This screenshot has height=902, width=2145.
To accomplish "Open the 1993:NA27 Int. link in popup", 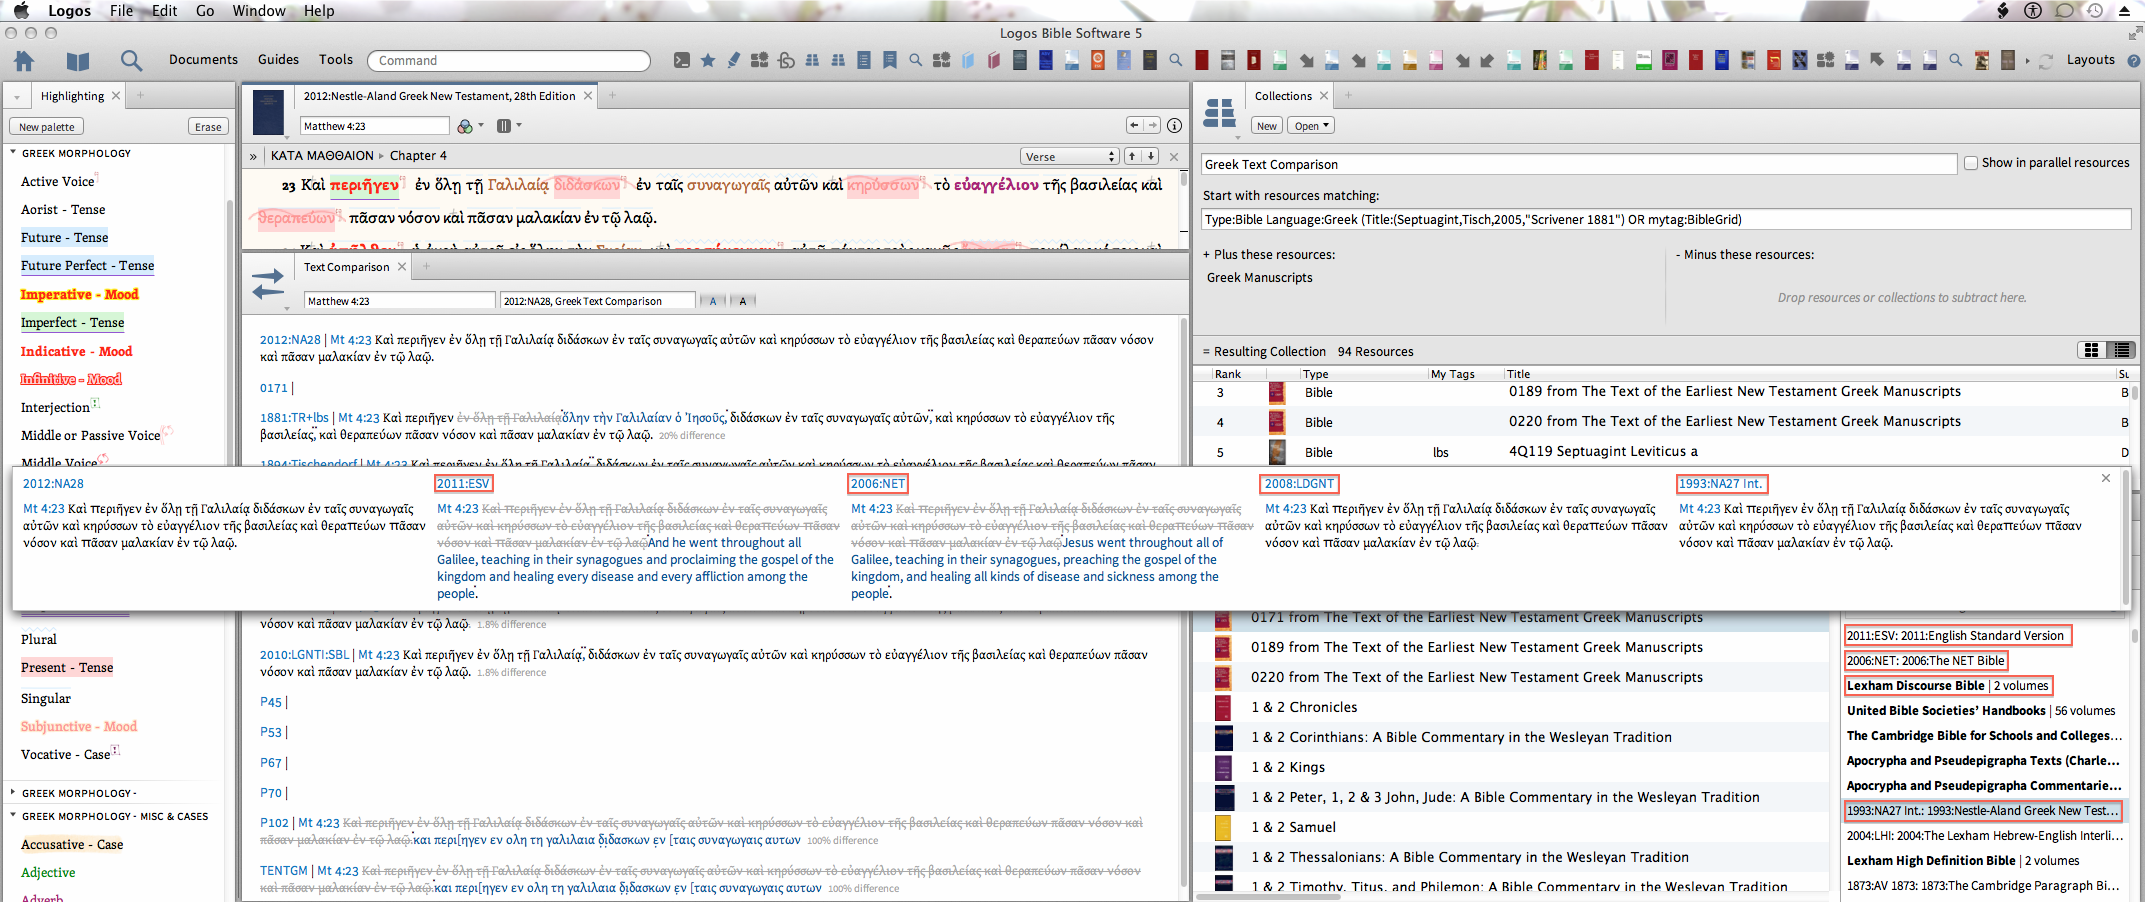I will click(x=1721, y=484).
